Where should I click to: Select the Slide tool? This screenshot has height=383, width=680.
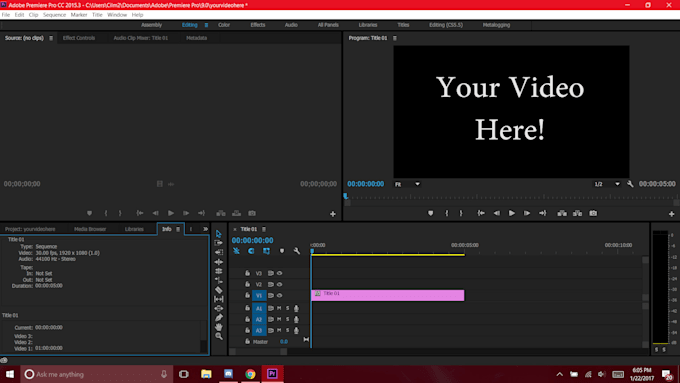click(219, 308)
